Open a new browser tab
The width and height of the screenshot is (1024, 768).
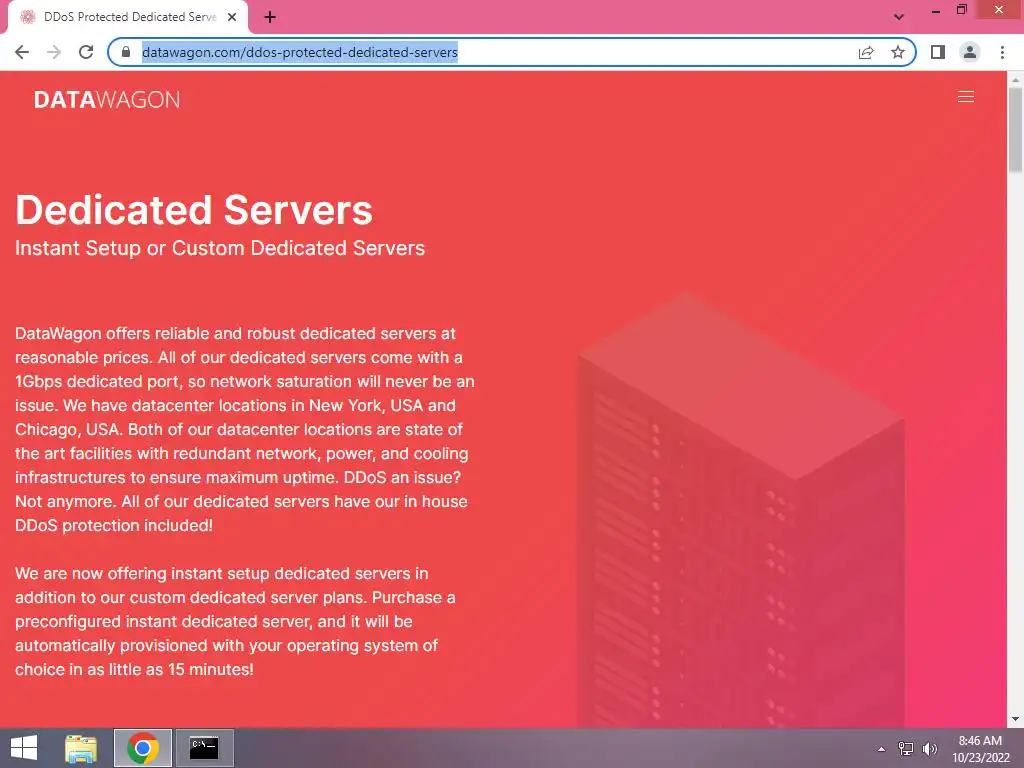(x=270, y=17)
